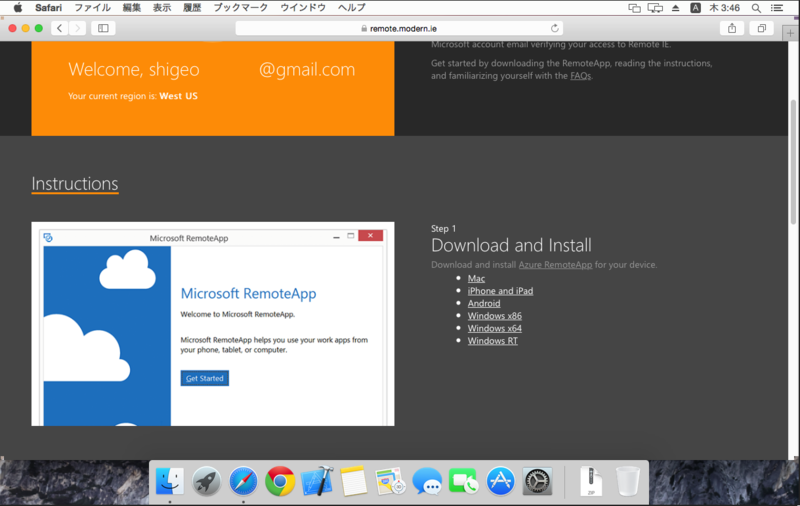Open the ヘルプ menu

352,8
